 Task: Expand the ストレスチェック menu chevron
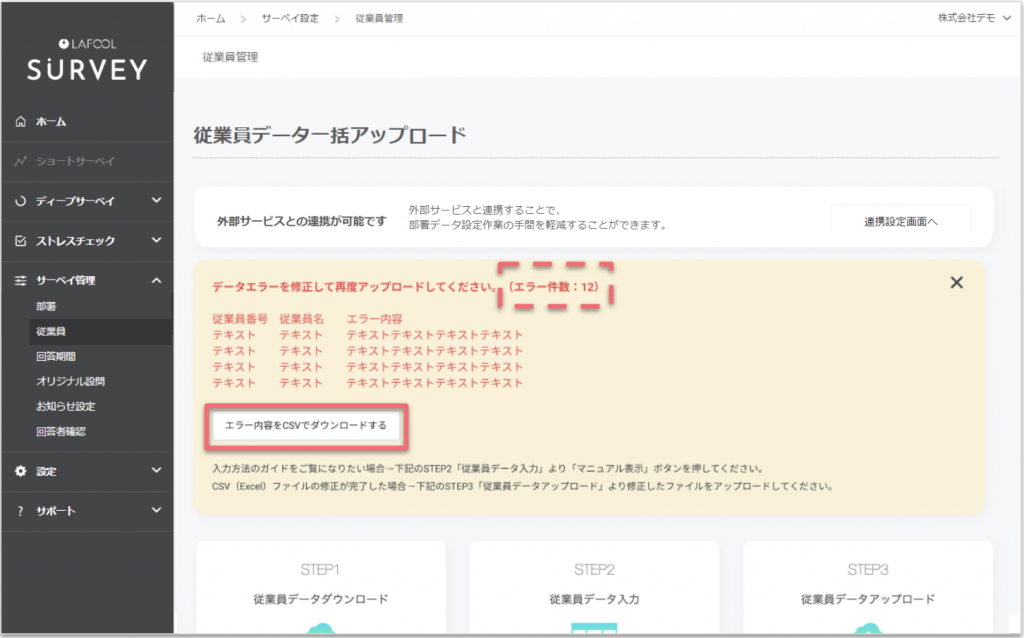156,241
